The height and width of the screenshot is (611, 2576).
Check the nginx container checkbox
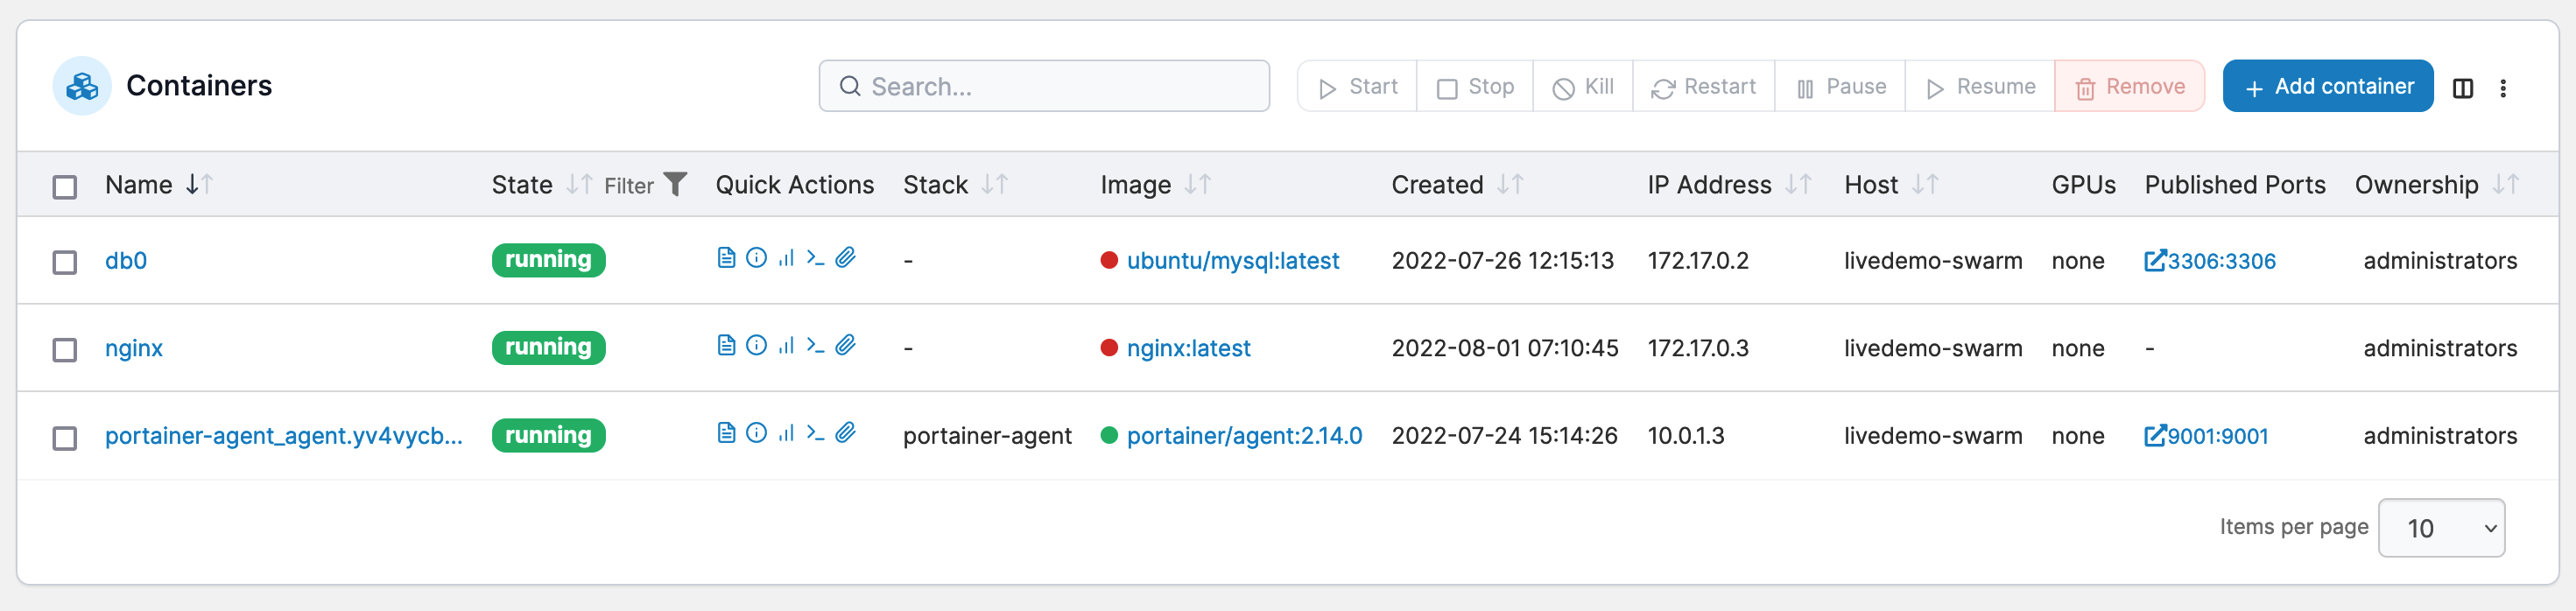65,350
